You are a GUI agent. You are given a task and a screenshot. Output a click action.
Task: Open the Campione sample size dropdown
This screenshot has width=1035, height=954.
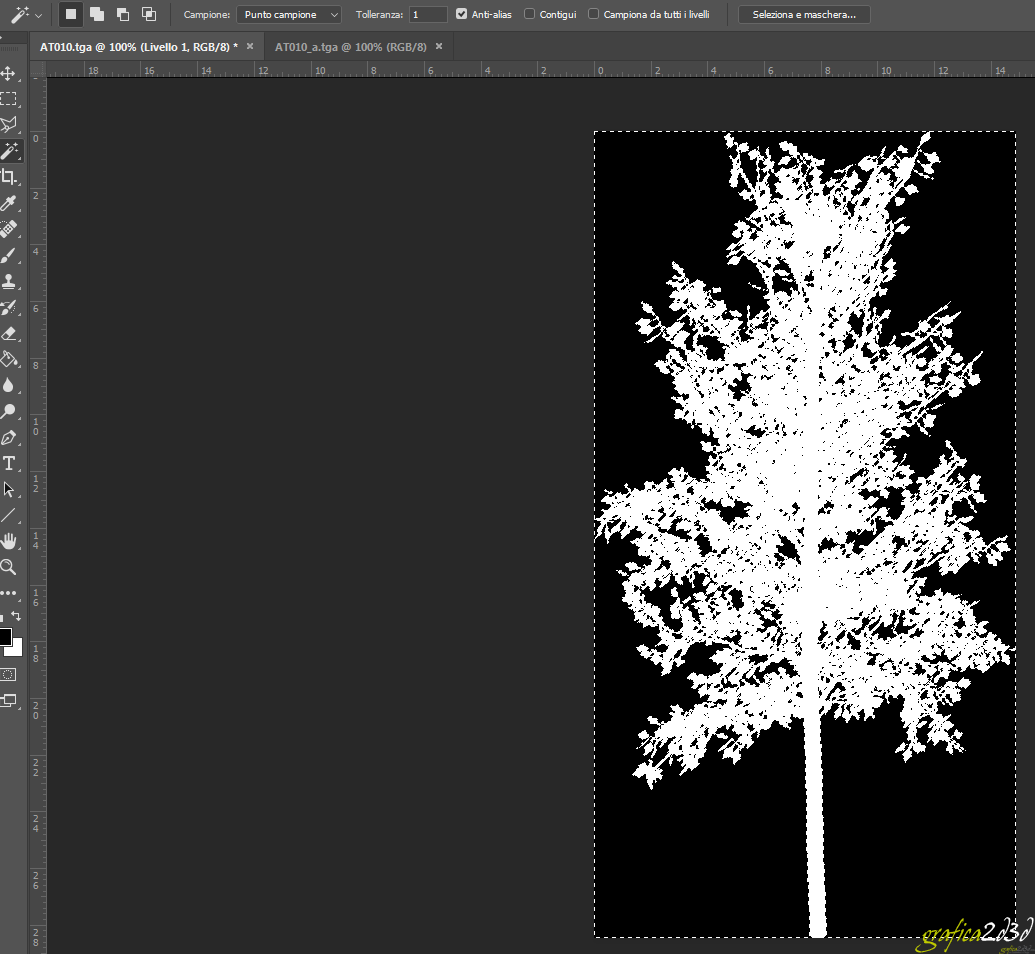pyautogui.click(x=288, y=15)
